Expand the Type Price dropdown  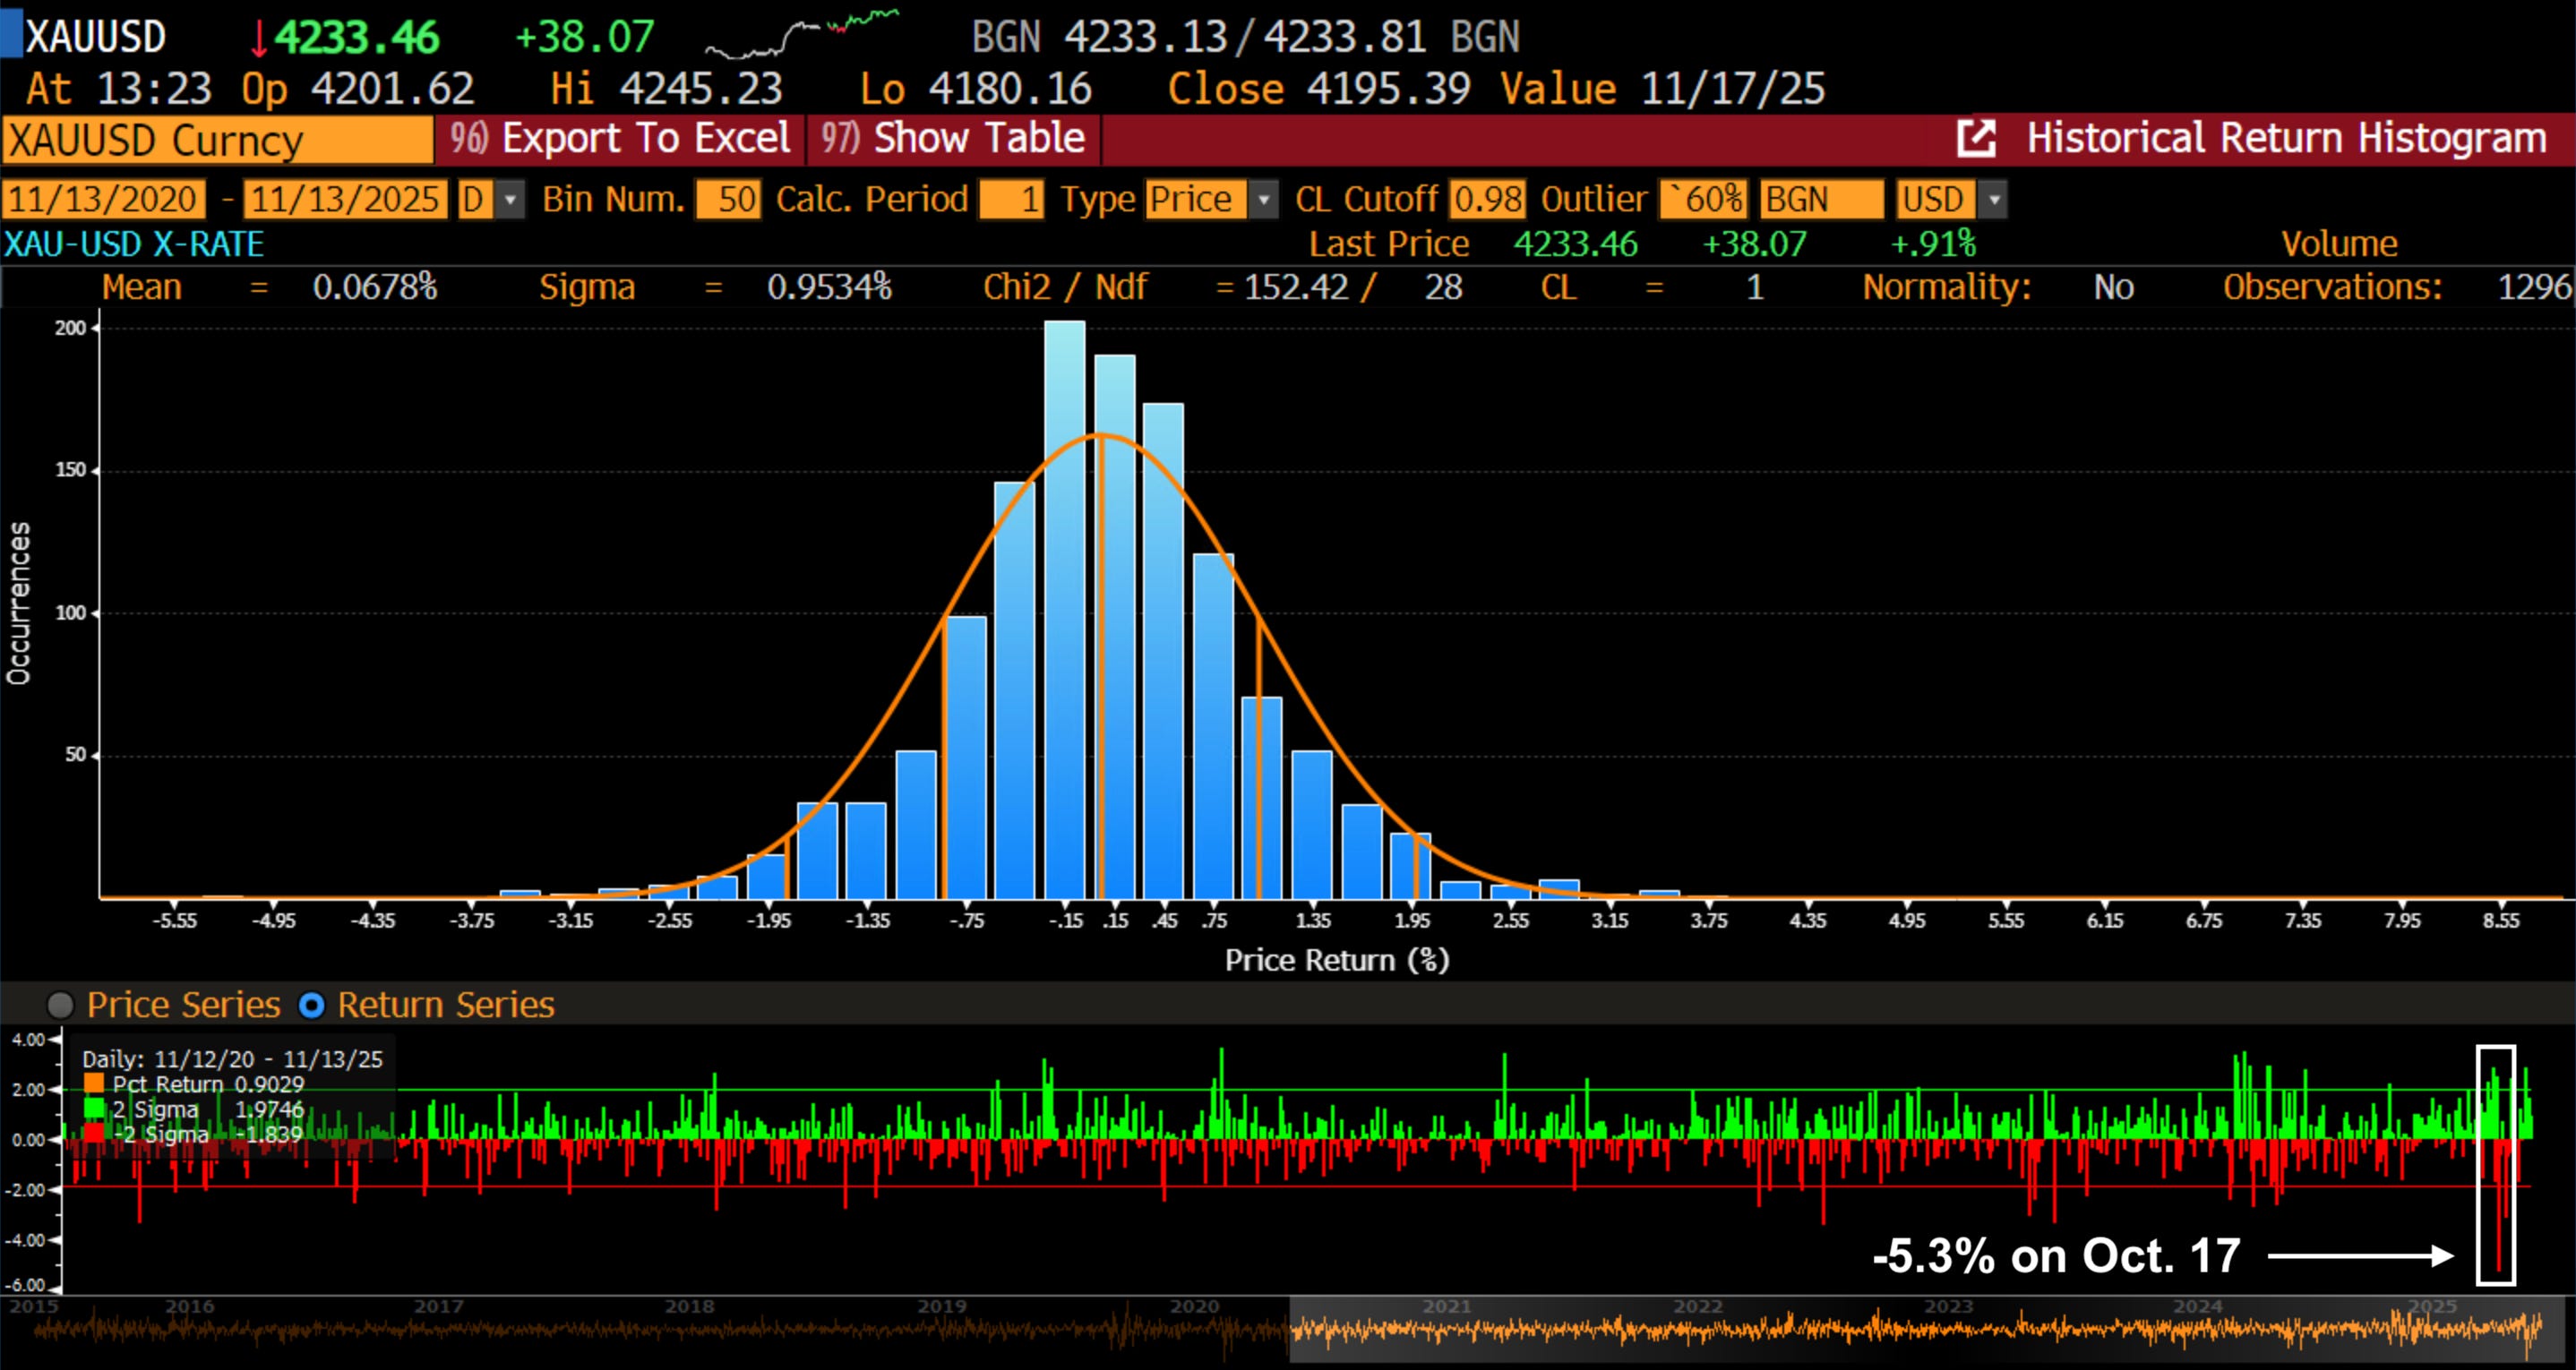[1264, 199]
